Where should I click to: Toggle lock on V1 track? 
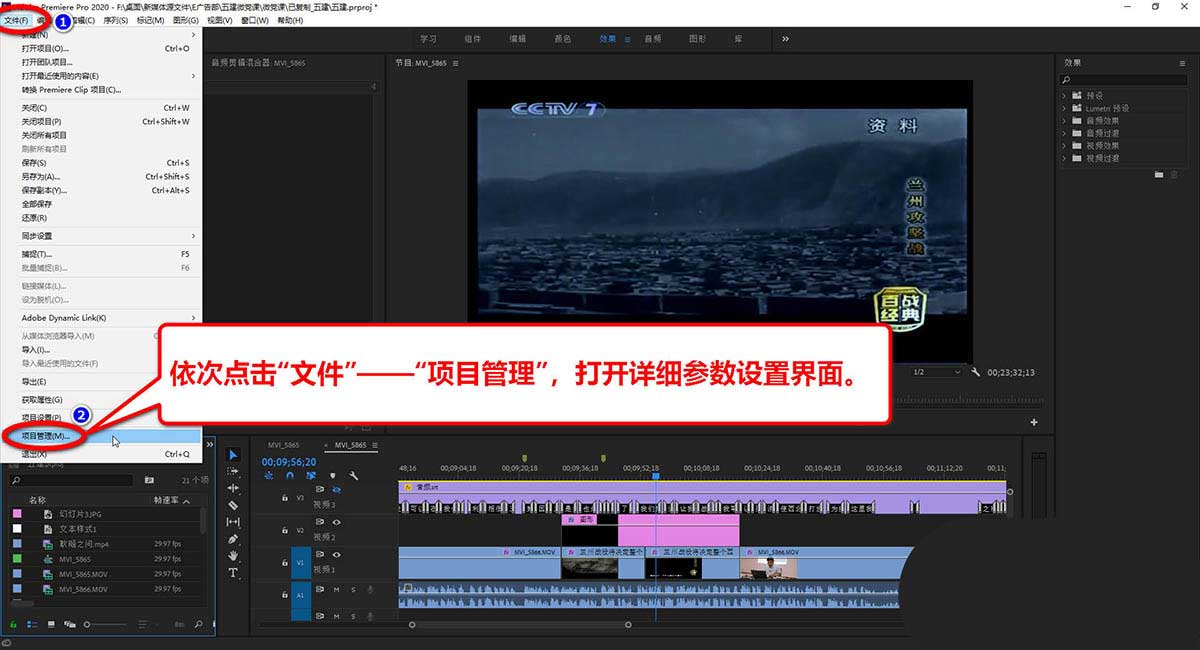285,562
